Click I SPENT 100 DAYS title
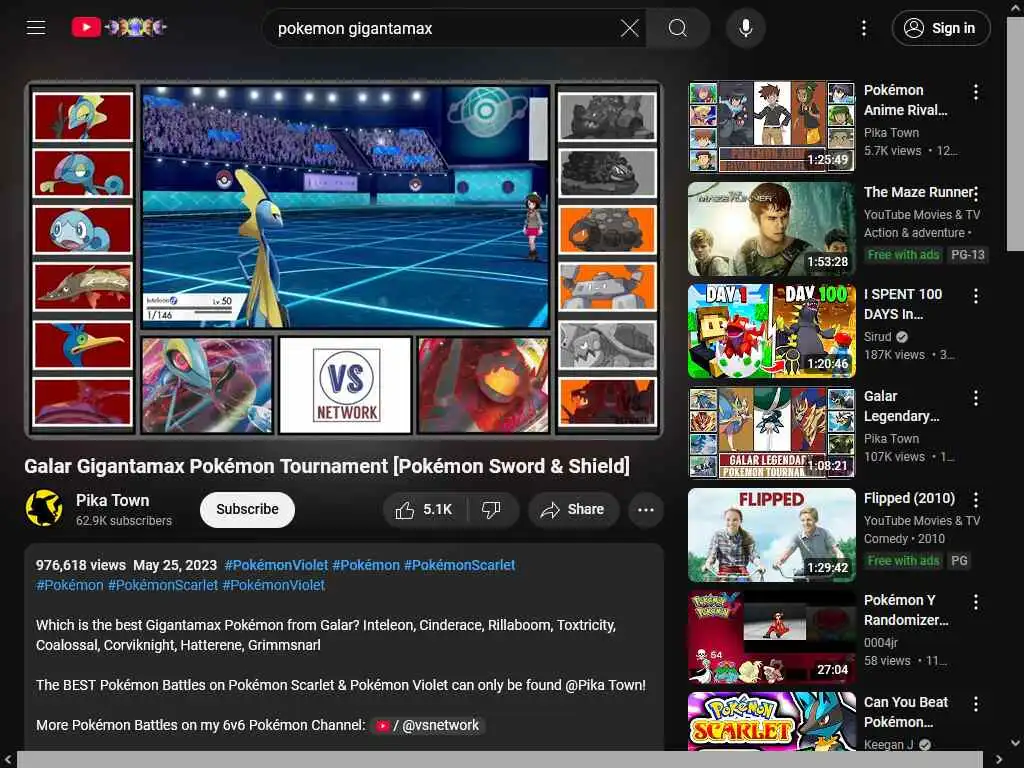 click(903, 304)
